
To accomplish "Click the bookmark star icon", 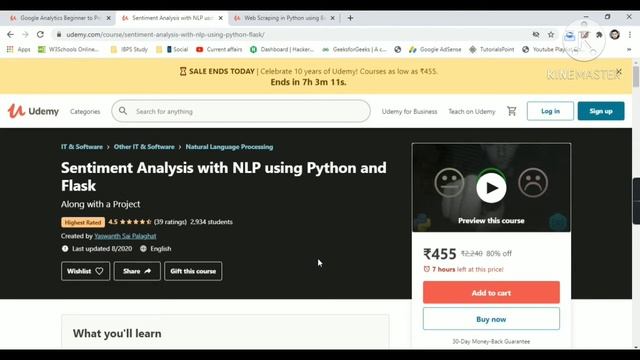I will 551,35.
